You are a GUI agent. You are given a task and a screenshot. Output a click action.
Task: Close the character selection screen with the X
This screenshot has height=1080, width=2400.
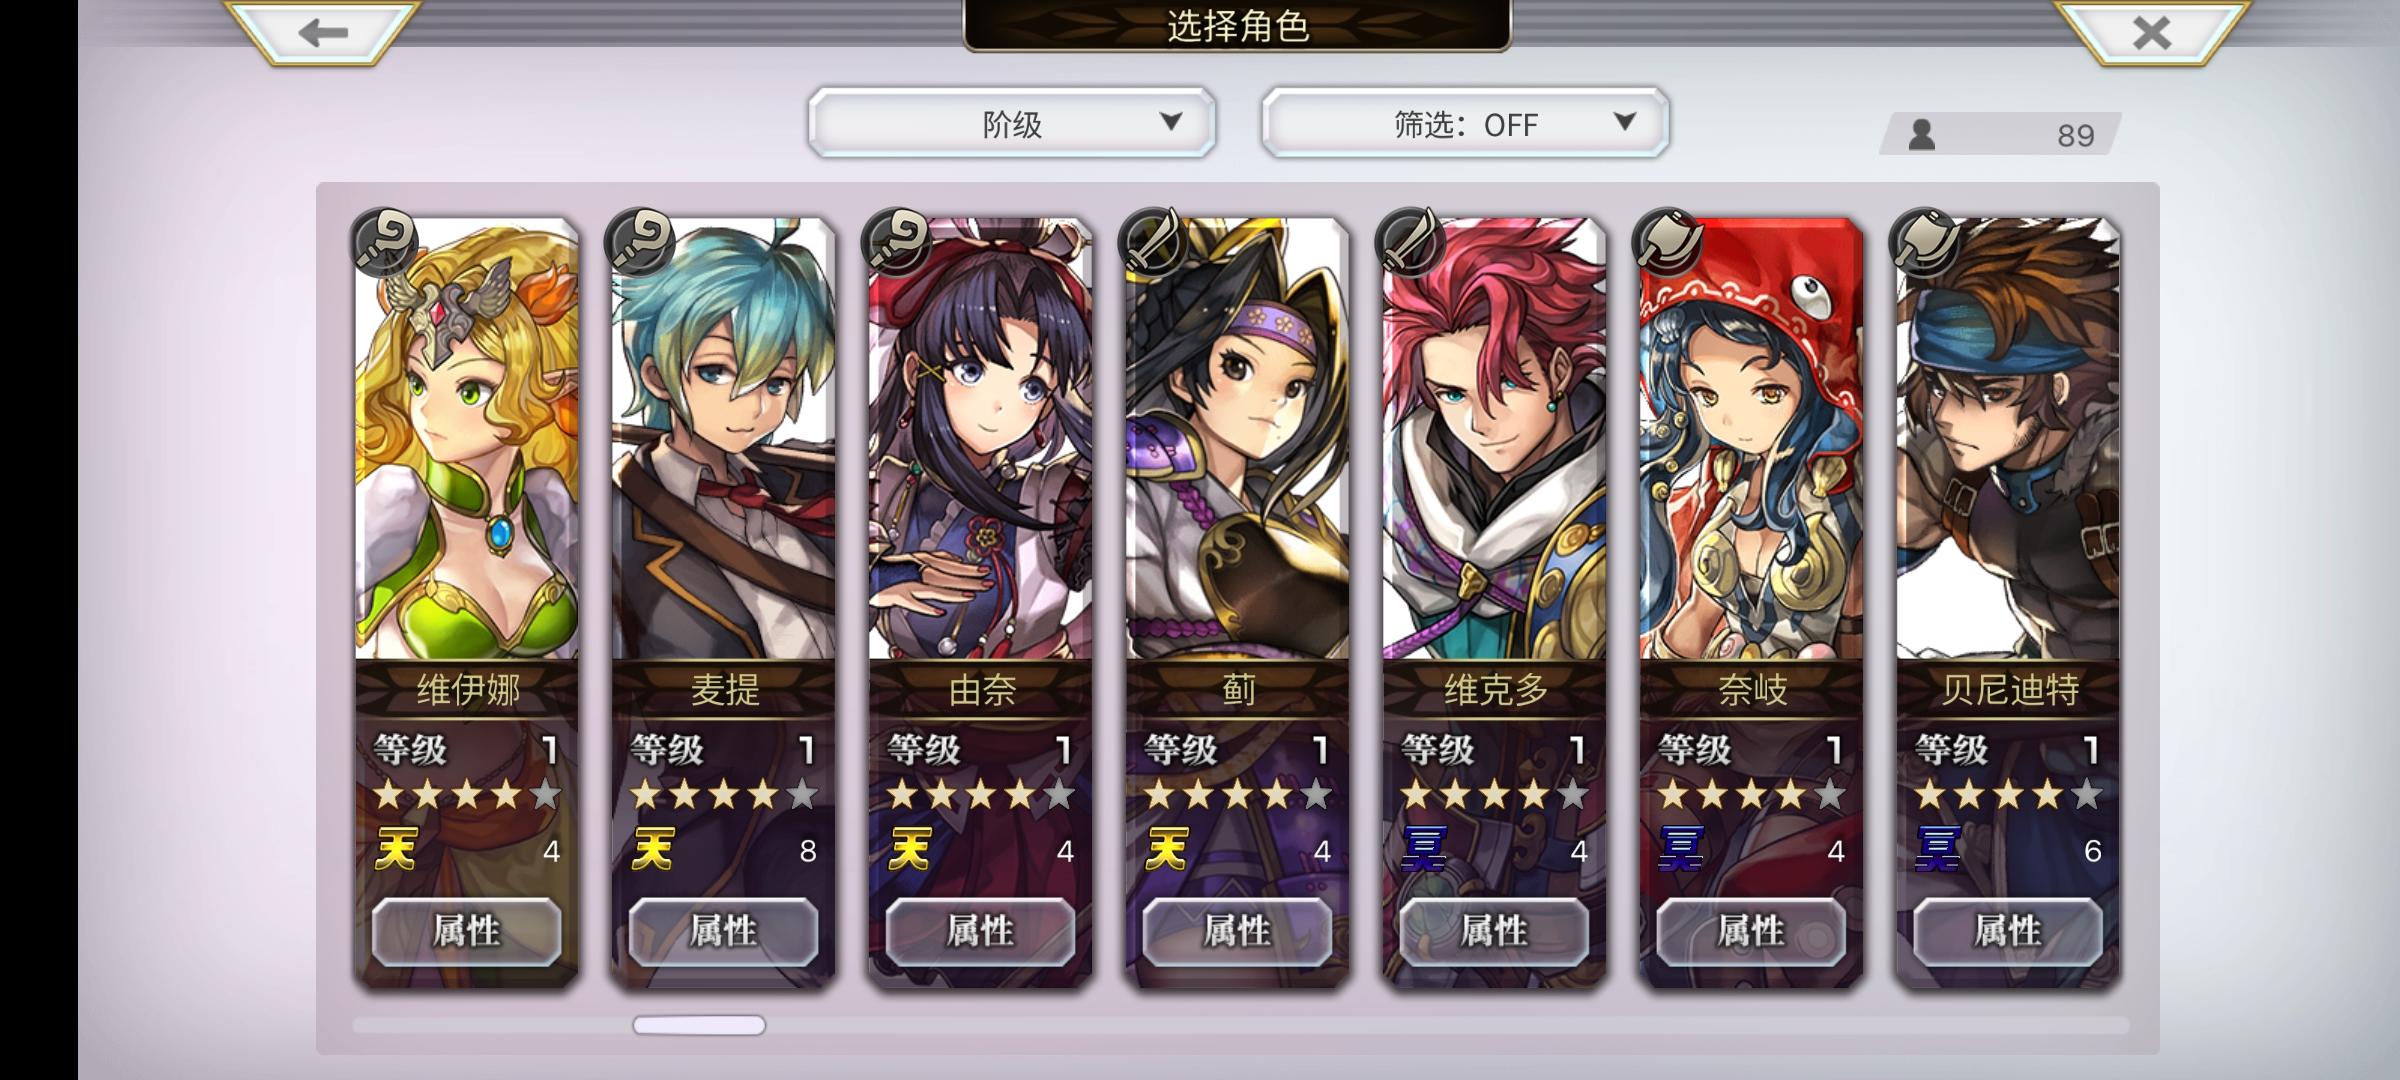click(x=2152, y=32)
